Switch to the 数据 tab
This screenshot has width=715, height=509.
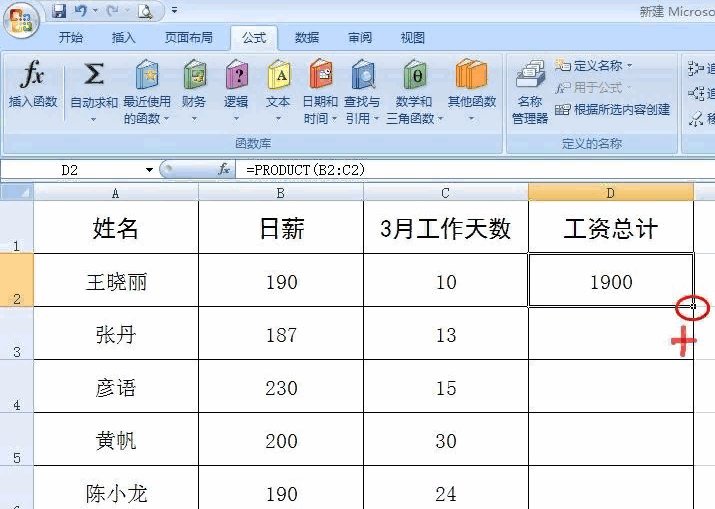(307, 37)
